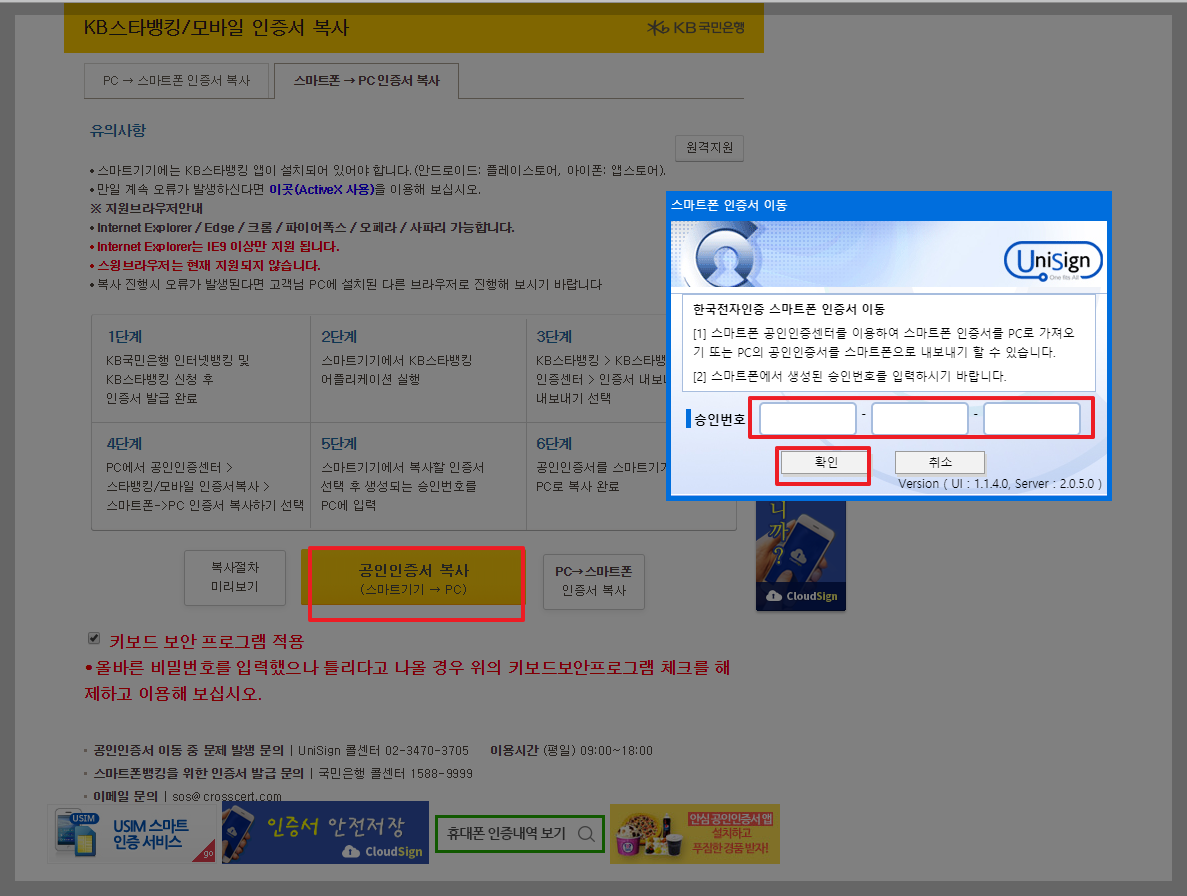Select 스마트폰 → PC 인증서 복사 tab
The image size is (1187, 896).
tap(366, 80)
